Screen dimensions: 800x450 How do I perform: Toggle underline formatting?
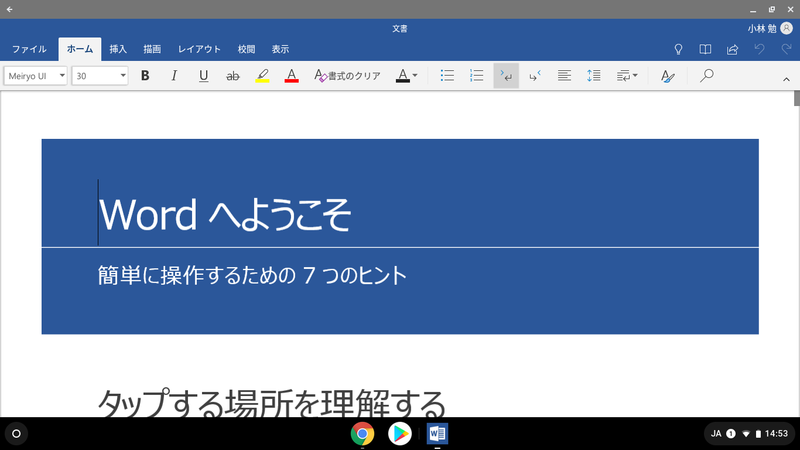coord(203,76)
